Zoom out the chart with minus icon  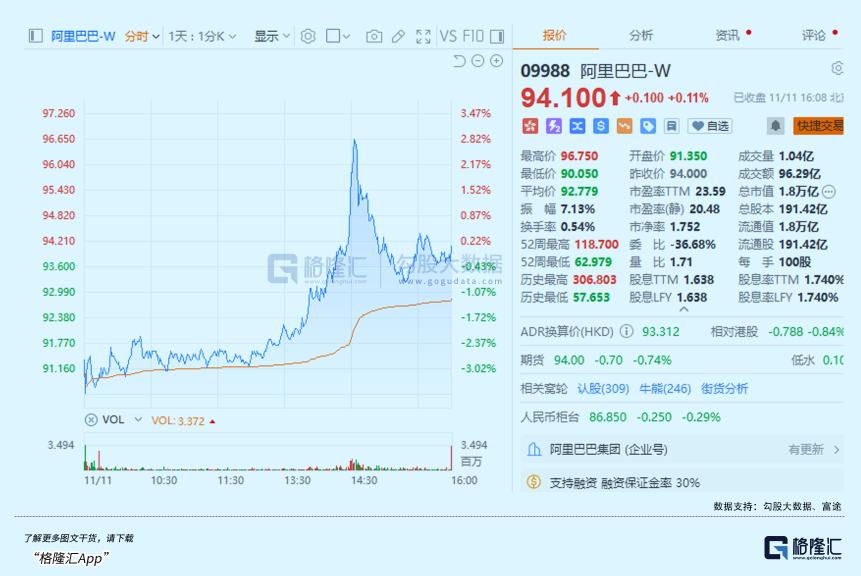coord(478,61)
